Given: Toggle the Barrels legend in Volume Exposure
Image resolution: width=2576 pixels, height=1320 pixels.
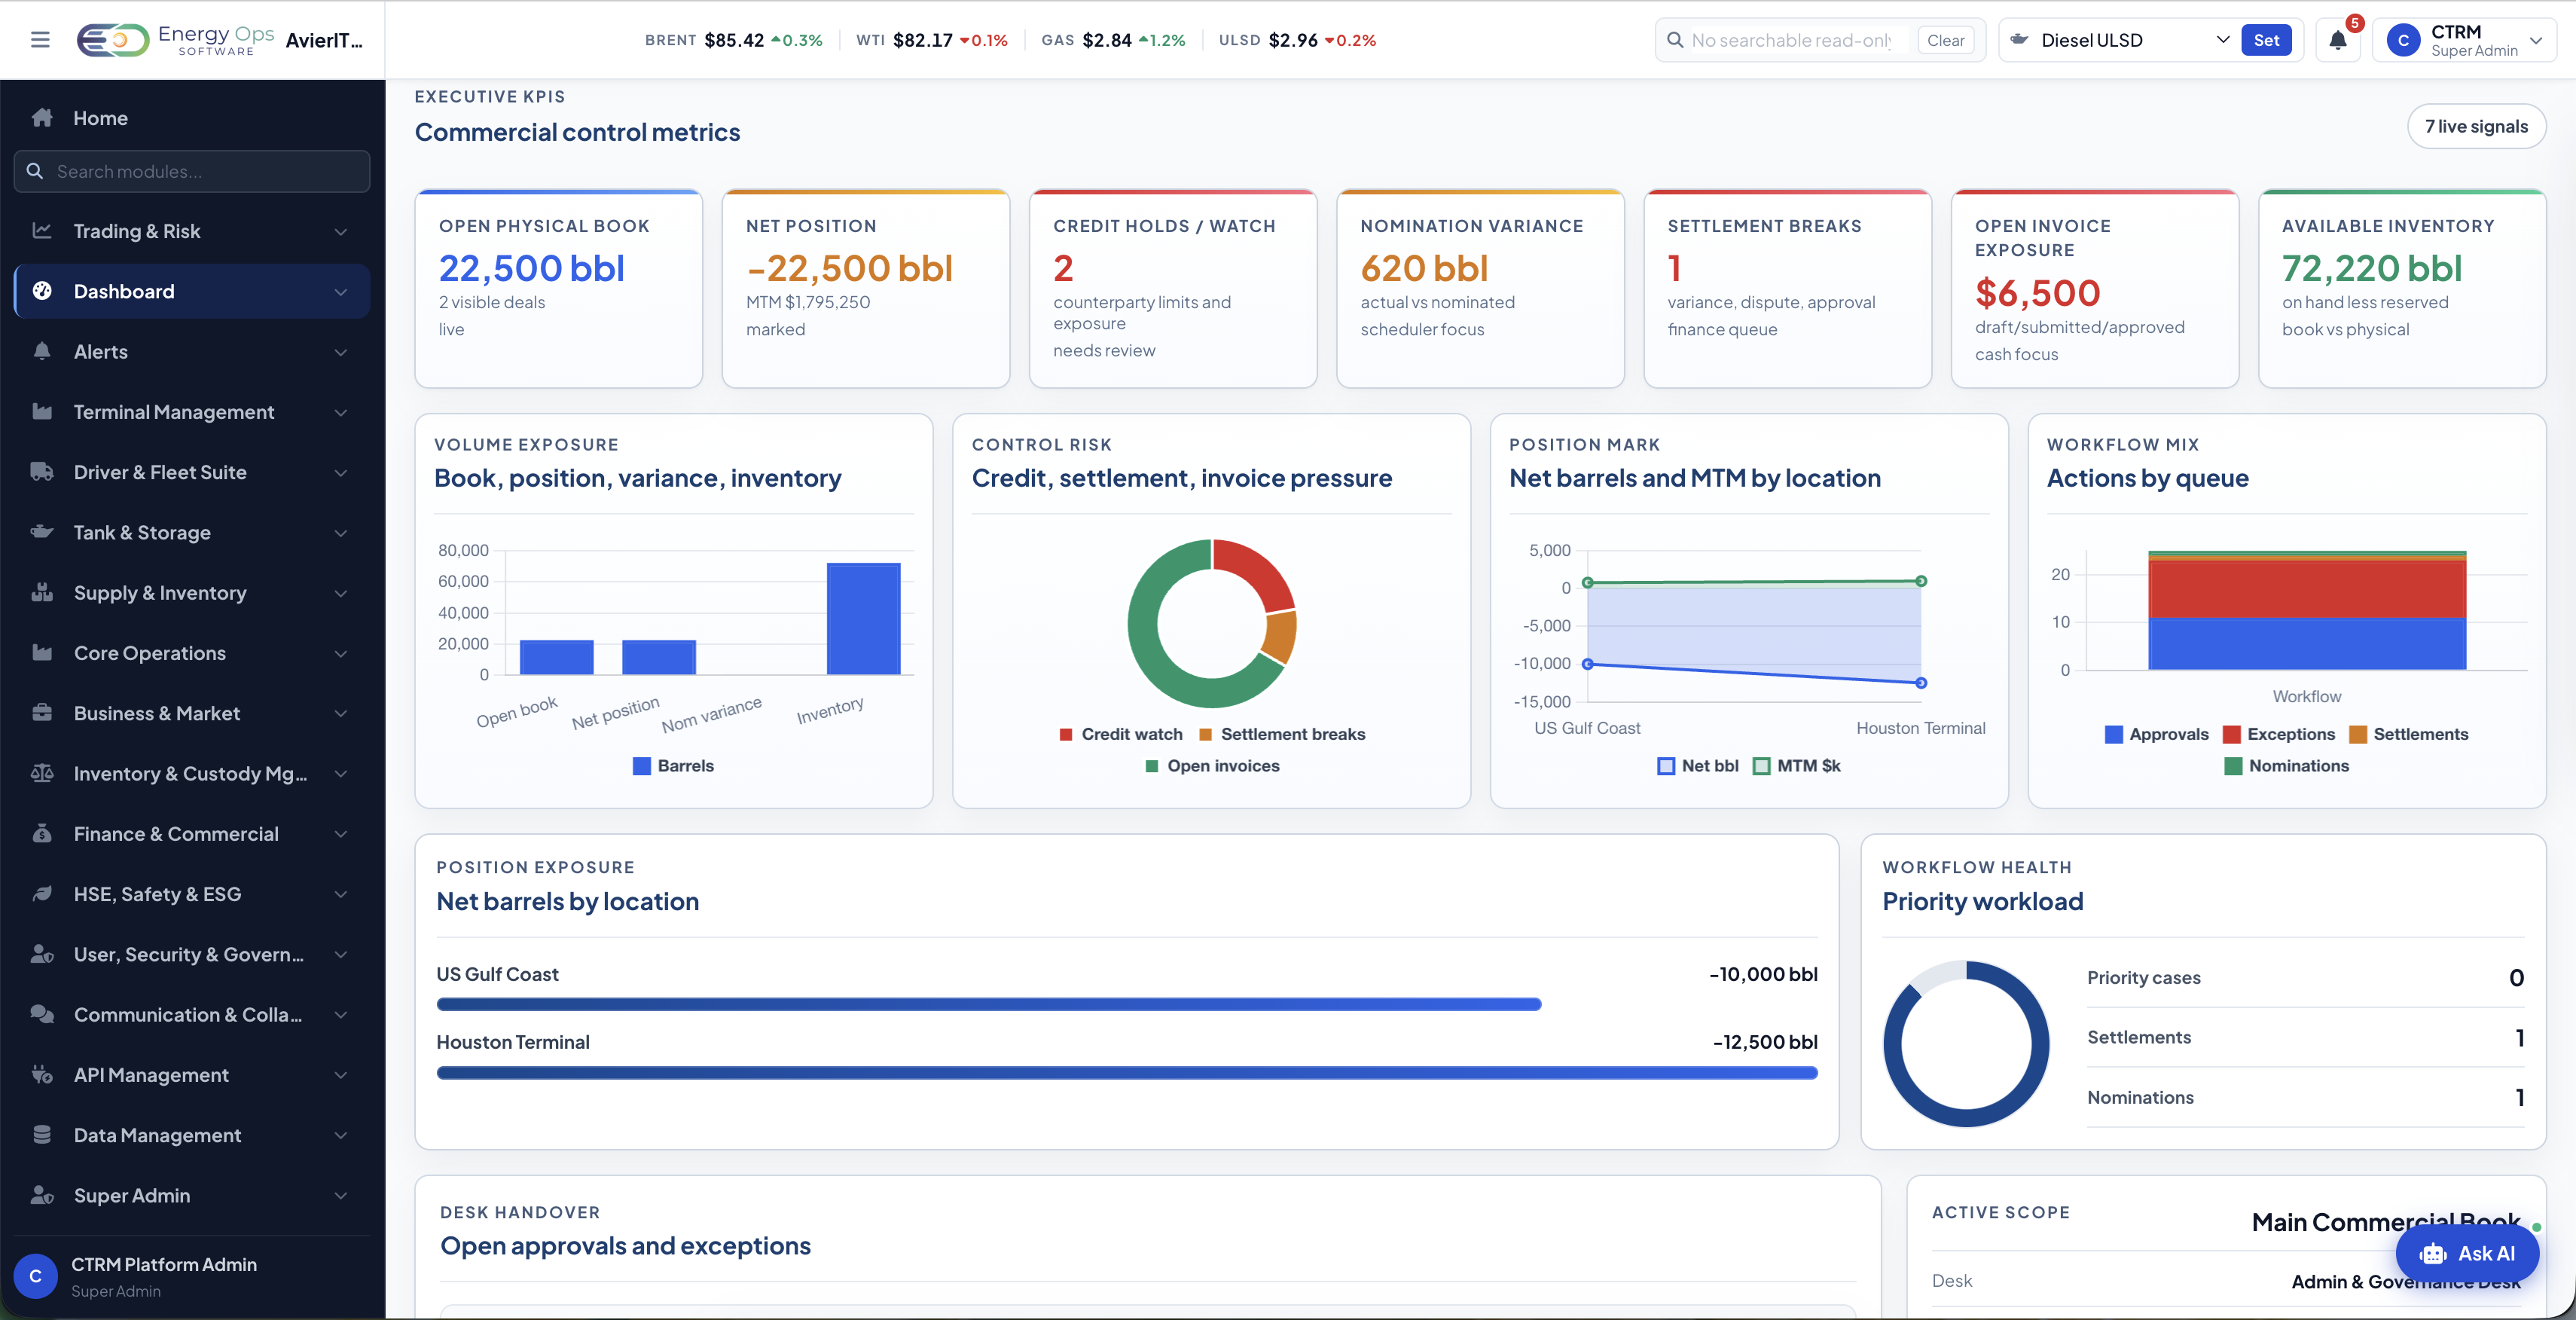Looking at the screenshot, I should point(673,766).
